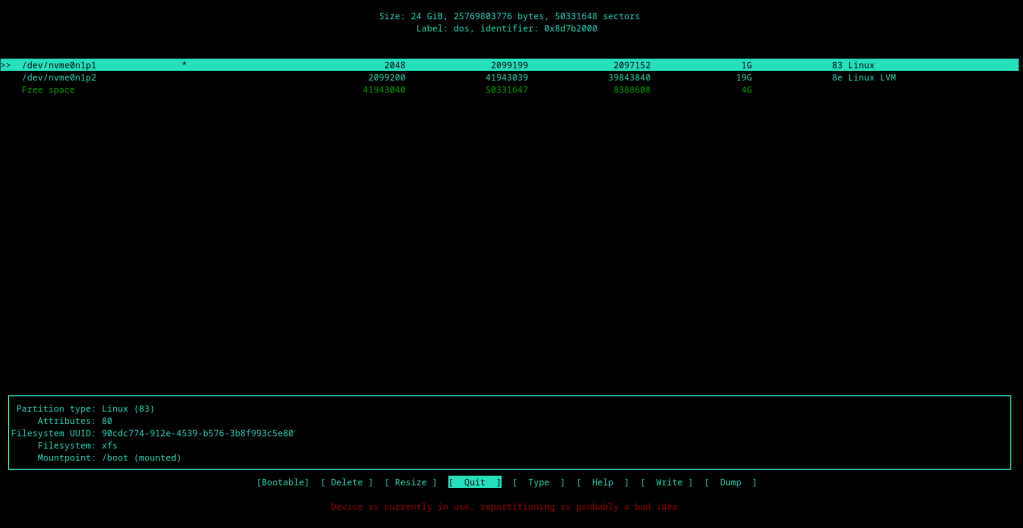Choose the Dump menu option
Viewport: 1023px width, 528px height.
[730, 482]
